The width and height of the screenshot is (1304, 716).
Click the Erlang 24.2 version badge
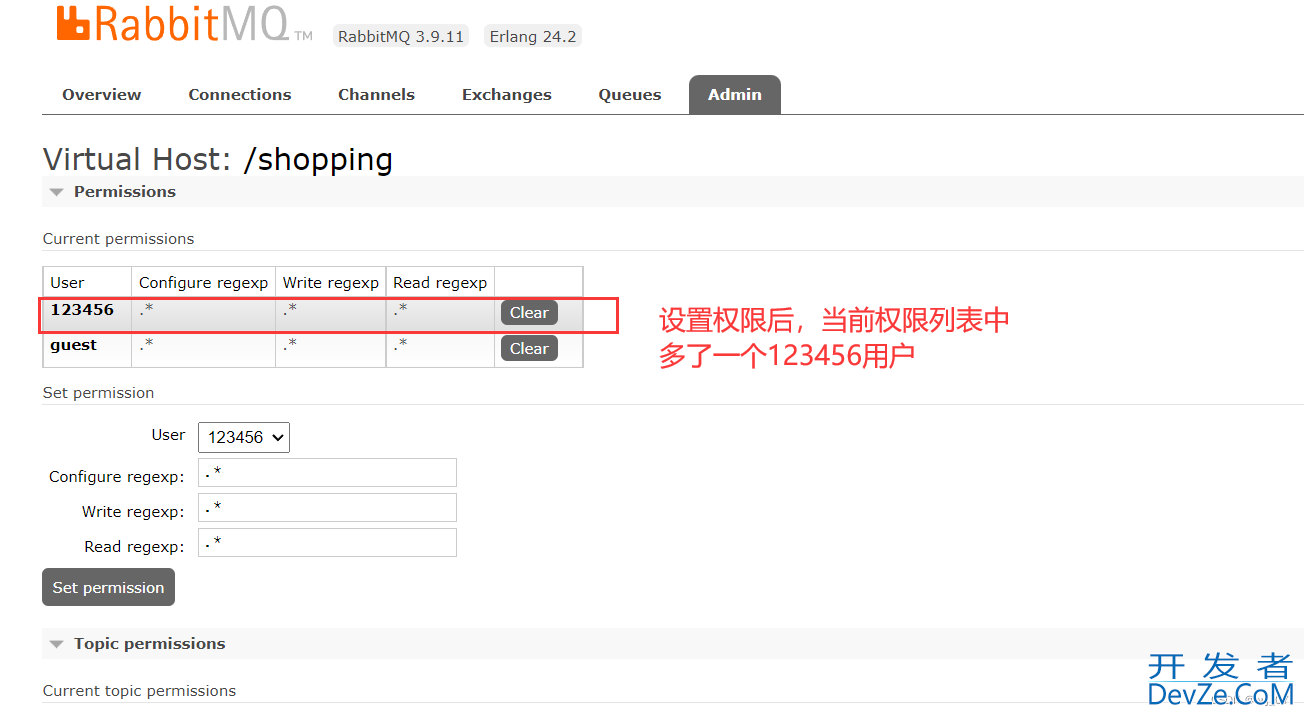click(x=532, y=37)
